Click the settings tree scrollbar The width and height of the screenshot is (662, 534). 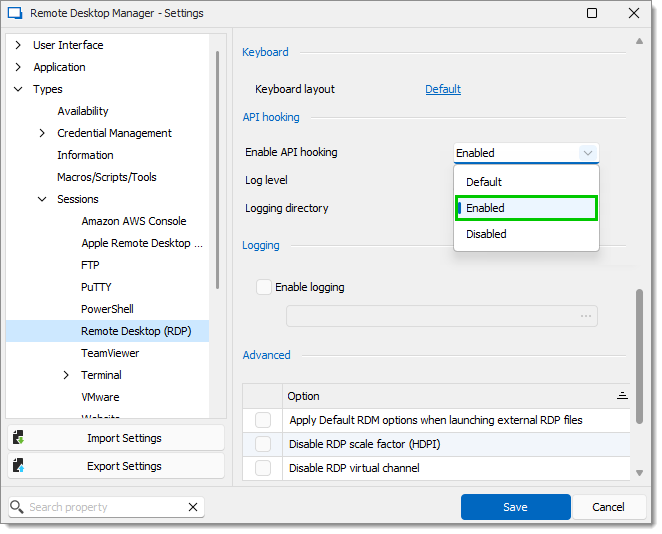[217, 170]
